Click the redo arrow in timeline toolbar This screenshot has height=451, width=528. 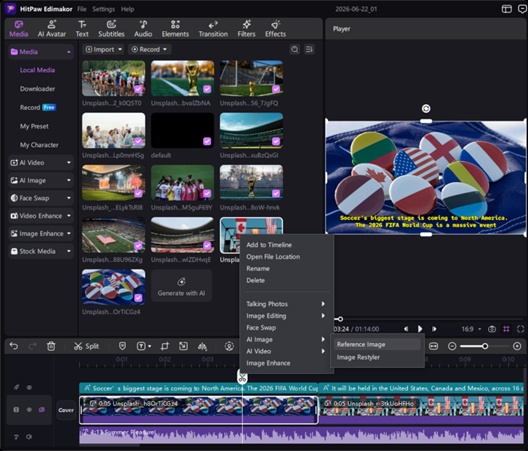[x=33, y=346]
